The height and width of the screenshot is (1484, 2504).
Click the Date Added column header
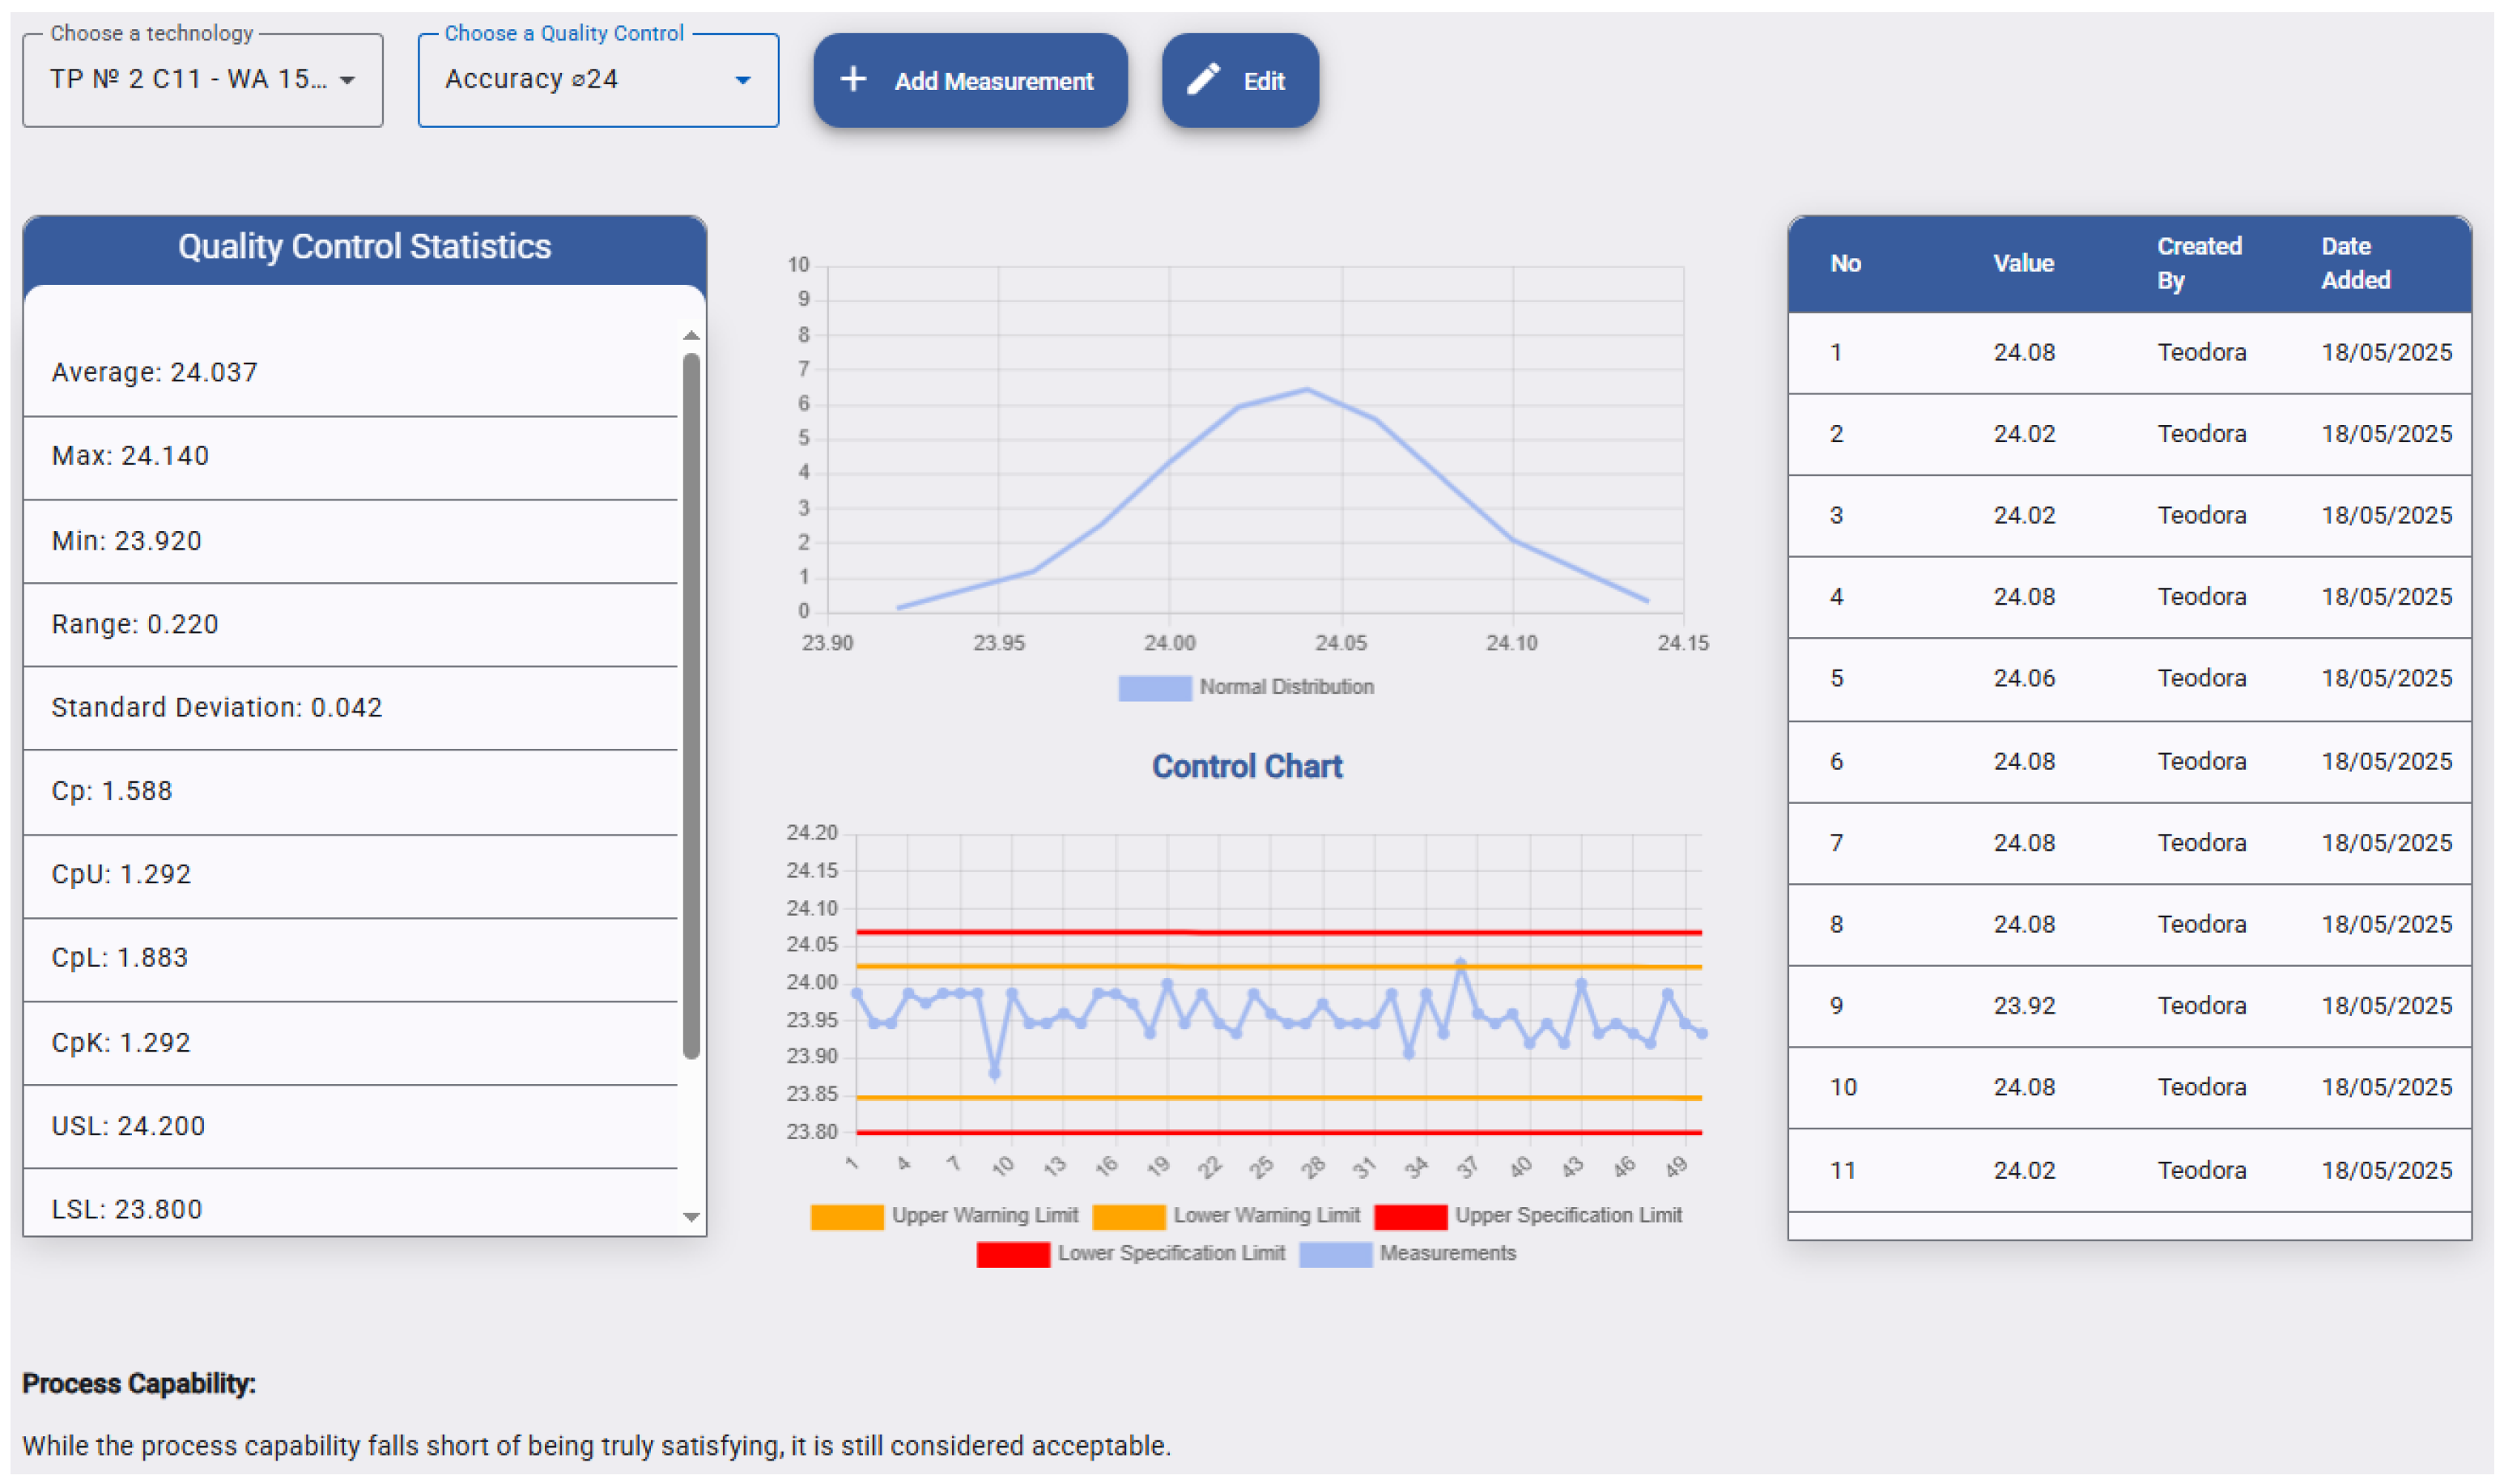tap(2355, 263)
